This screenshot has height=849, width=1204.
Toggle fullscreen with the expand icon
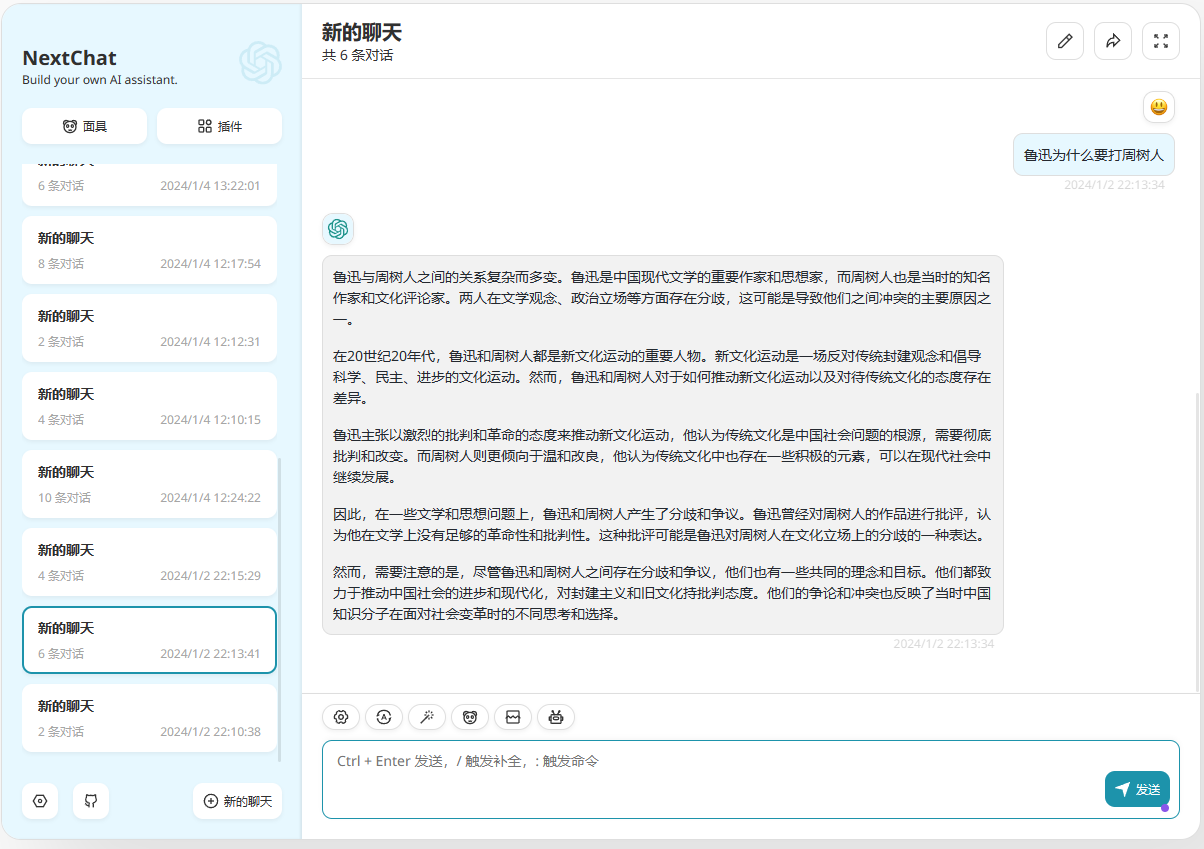point(1161,41)
